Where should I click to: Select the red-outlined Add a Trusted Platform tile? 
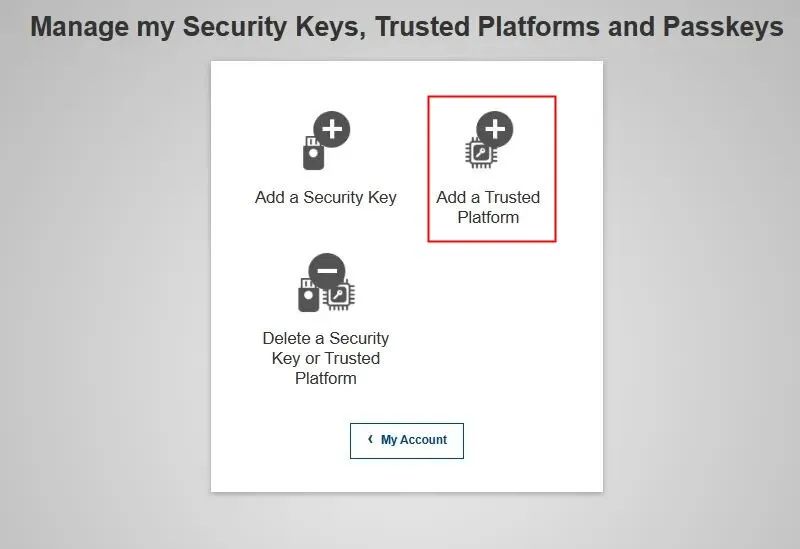click(492, 168)
